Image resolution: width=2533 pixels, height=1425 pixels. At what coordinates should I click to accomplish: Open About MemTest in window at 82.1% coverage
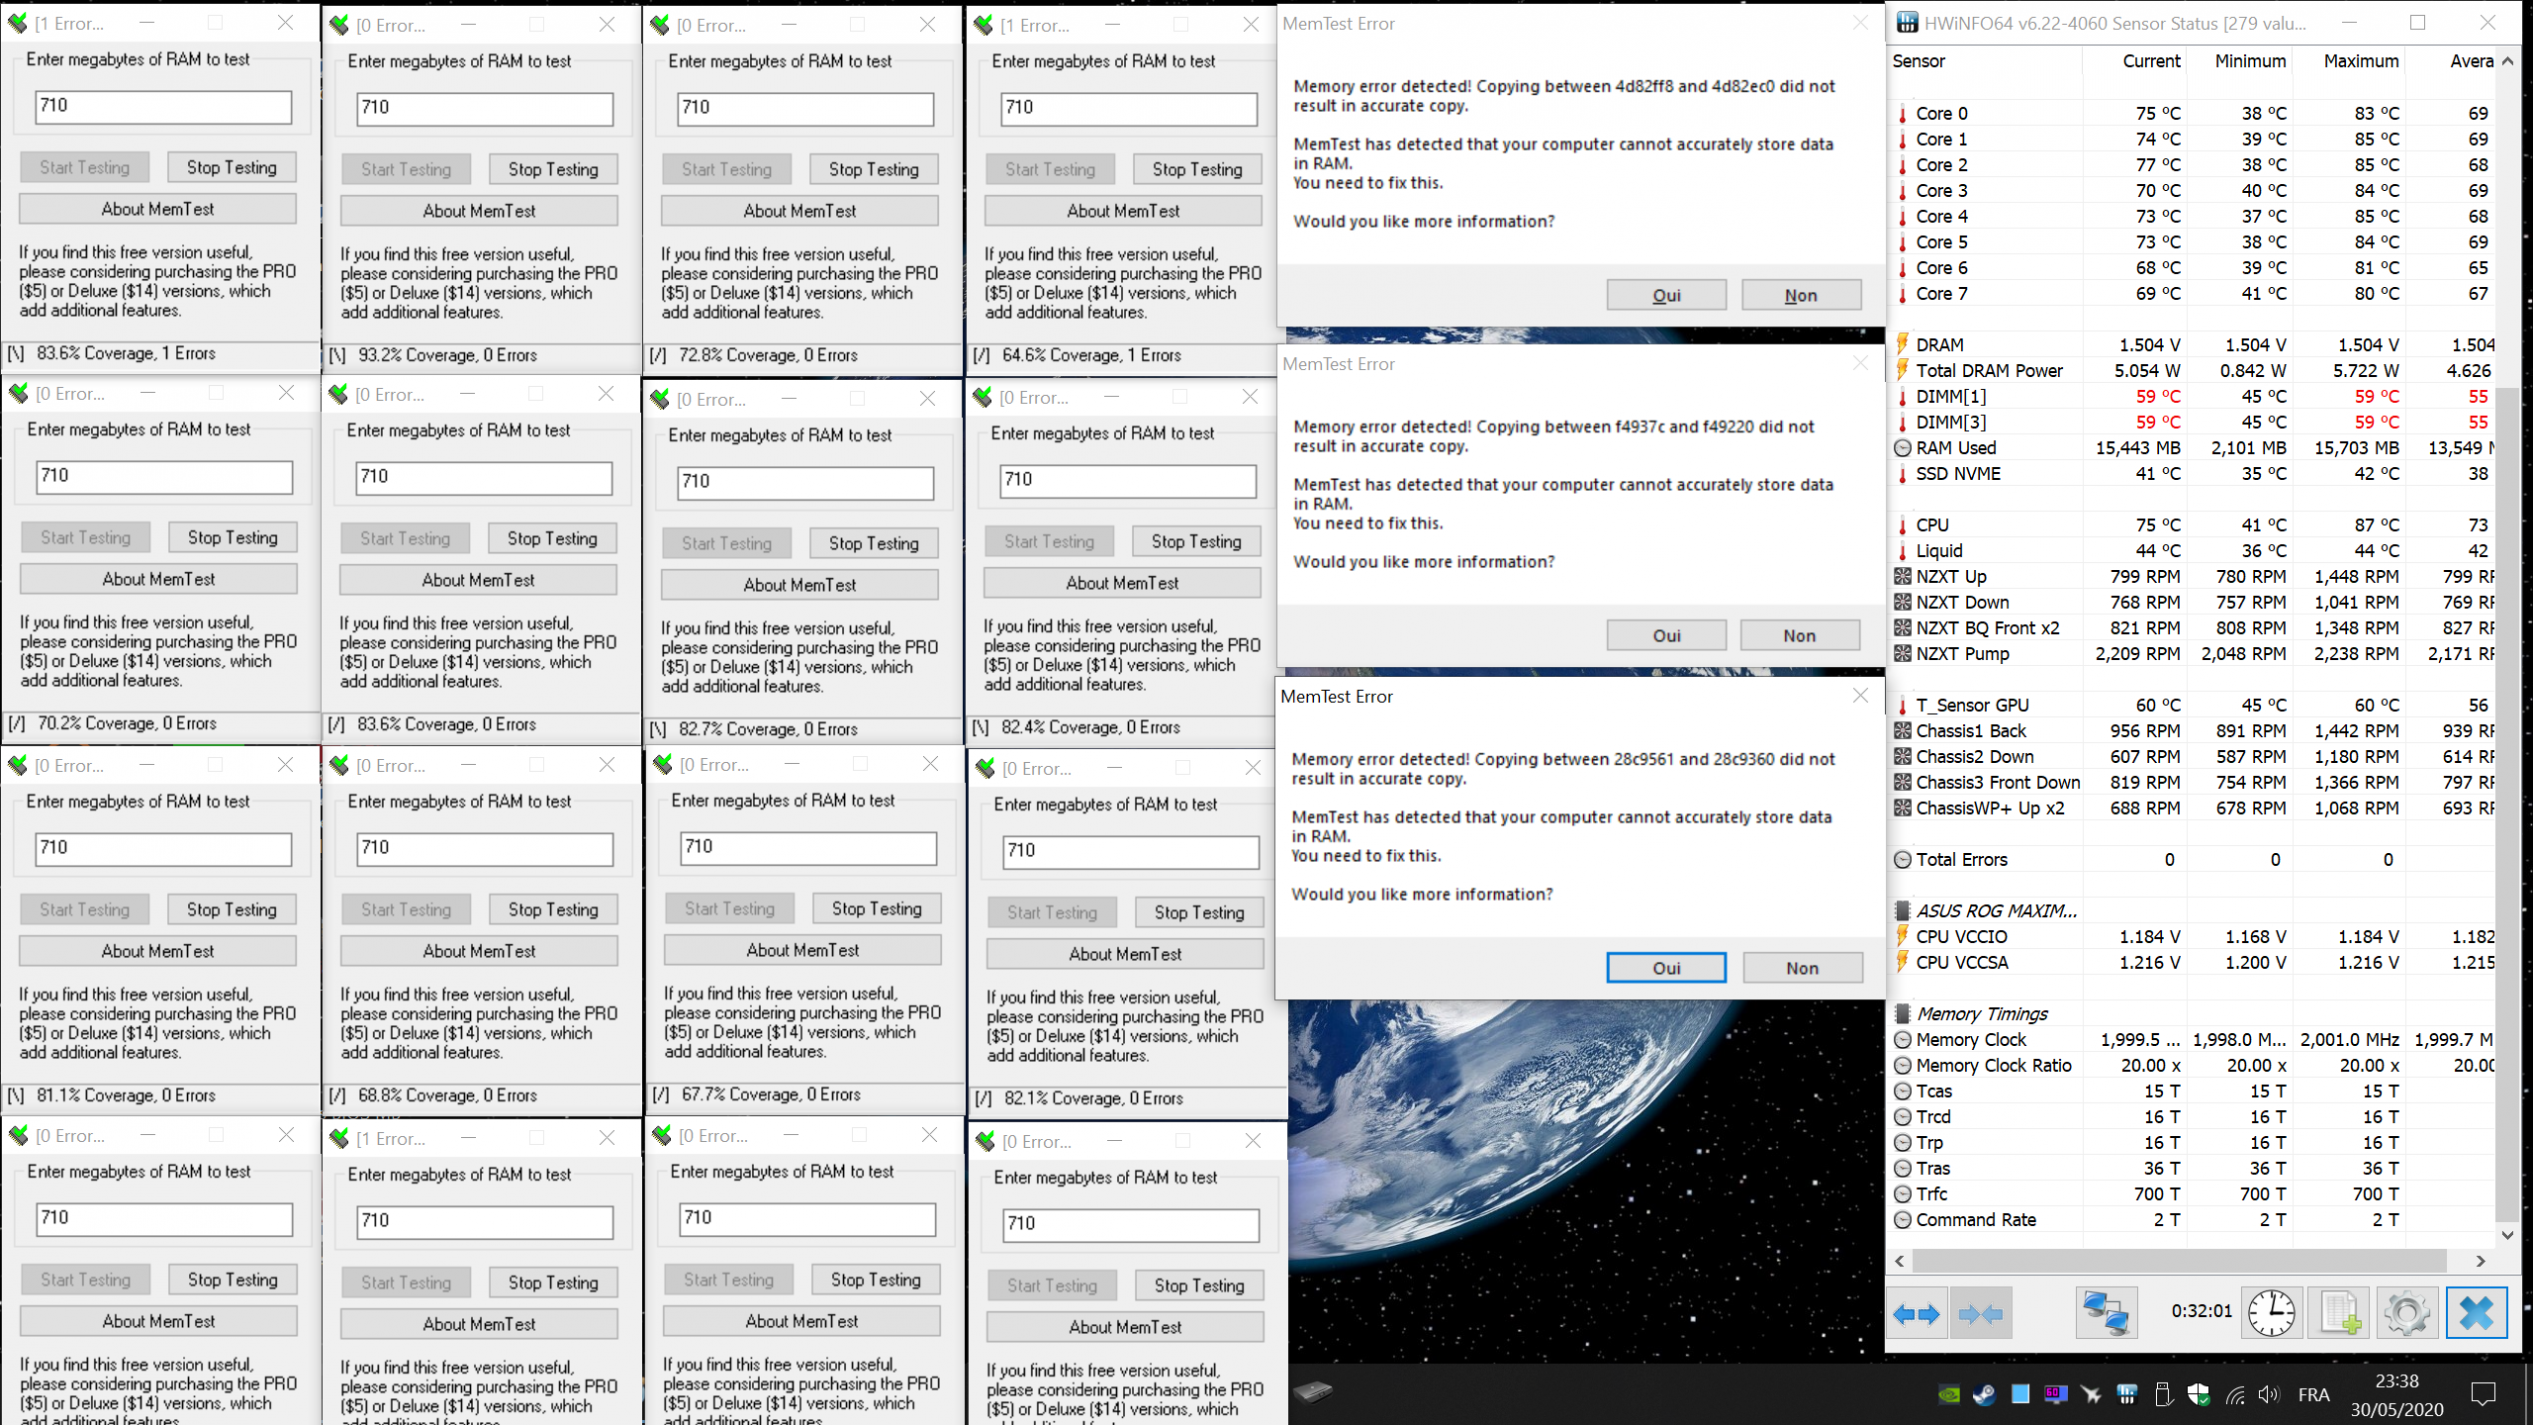1125,954
